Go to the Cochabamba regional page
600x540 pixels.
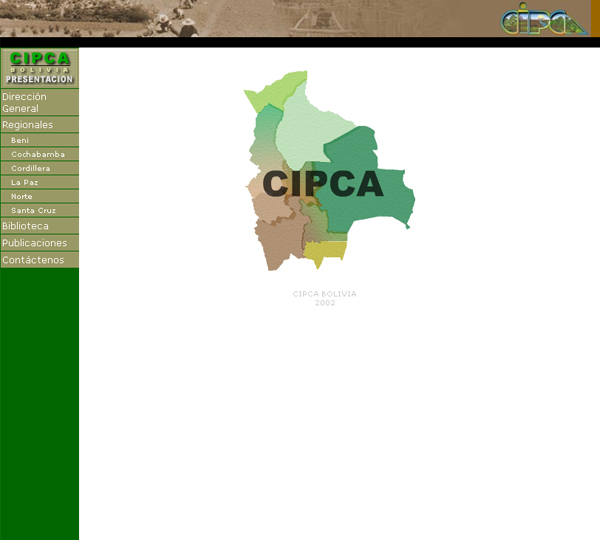coord(39,154)
